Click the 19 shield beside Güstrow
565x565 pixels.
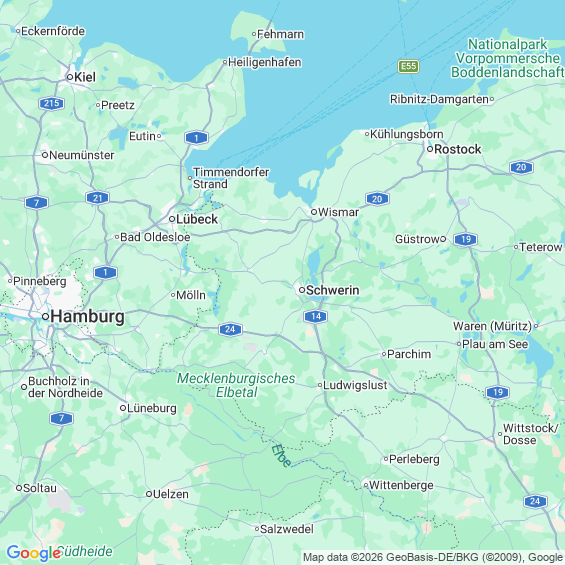point(466,239)
